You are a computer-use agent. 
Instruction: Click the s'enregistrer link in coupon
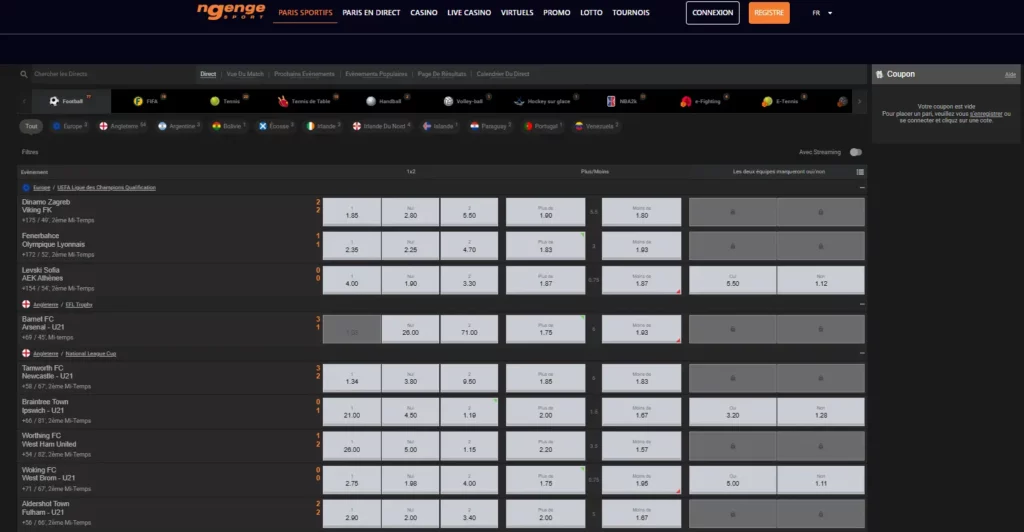(x=985, y=114)
